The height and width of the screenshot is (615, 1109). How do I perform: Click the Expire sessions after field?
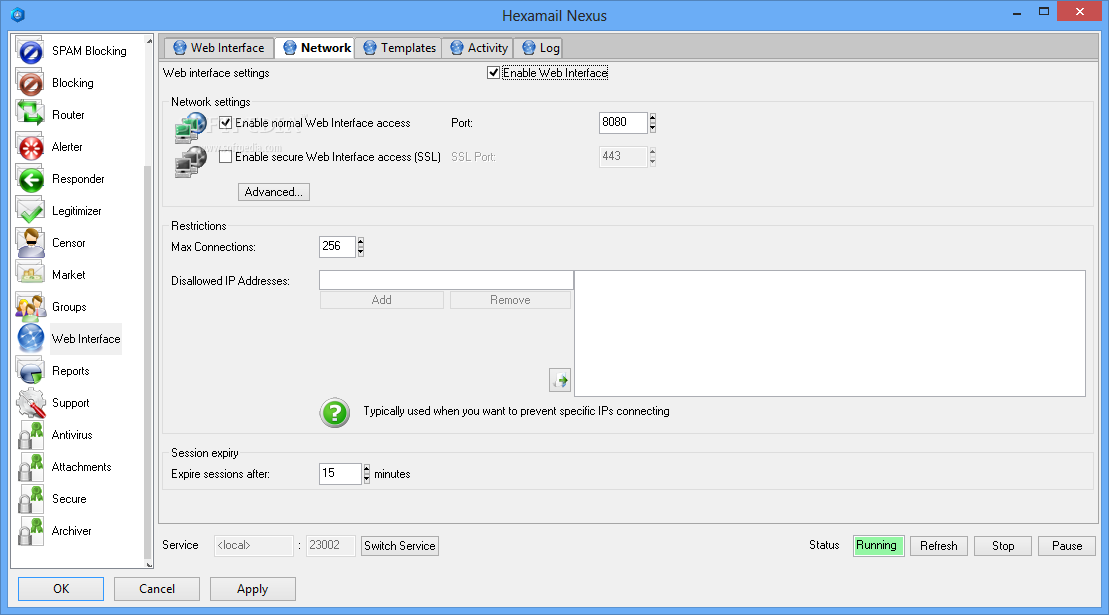[340, 474]
